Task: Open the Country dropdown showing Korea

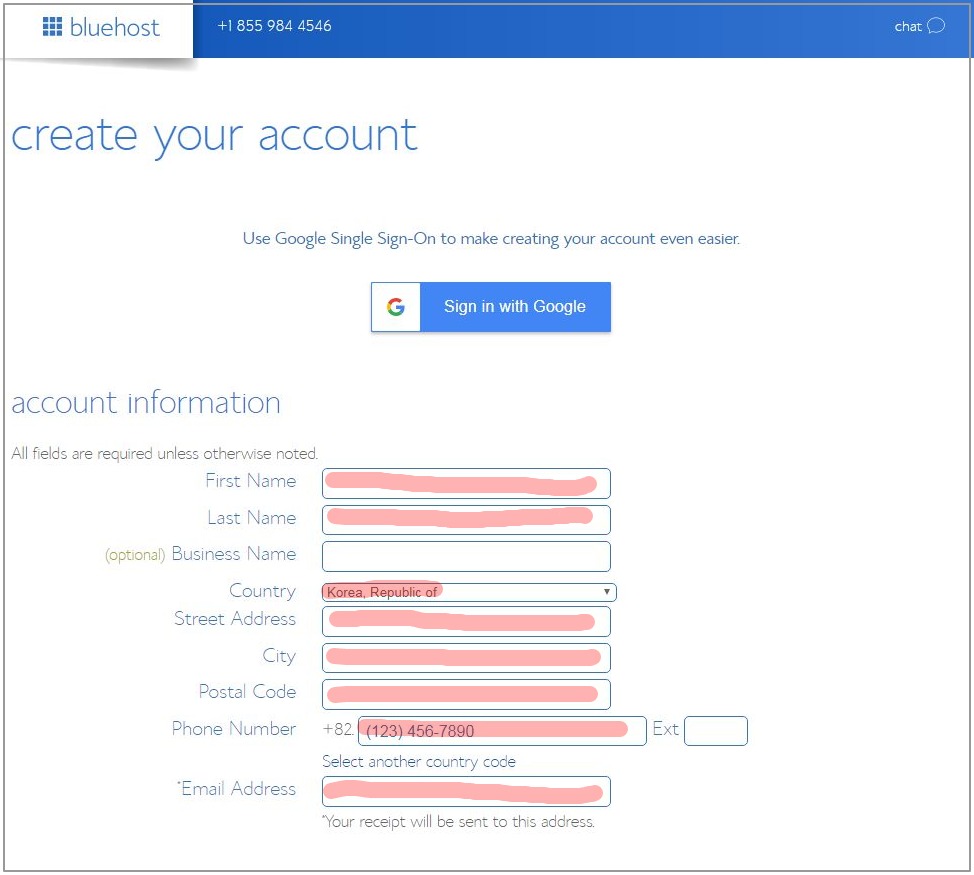Action: coord(466,592)
